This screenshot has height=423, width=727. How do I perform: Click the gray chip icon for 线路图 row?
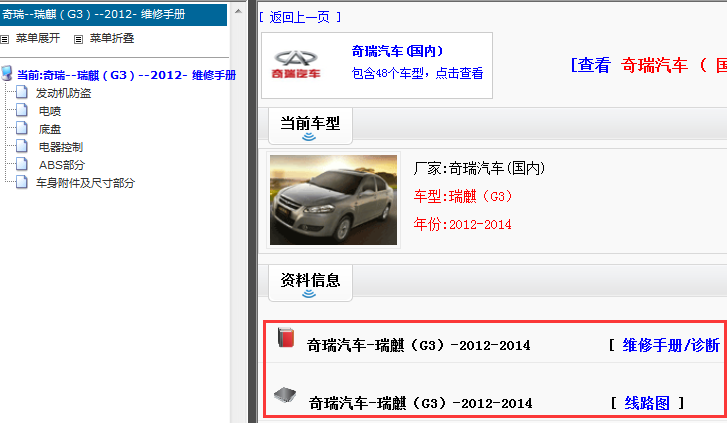click(x=285, y=395)
